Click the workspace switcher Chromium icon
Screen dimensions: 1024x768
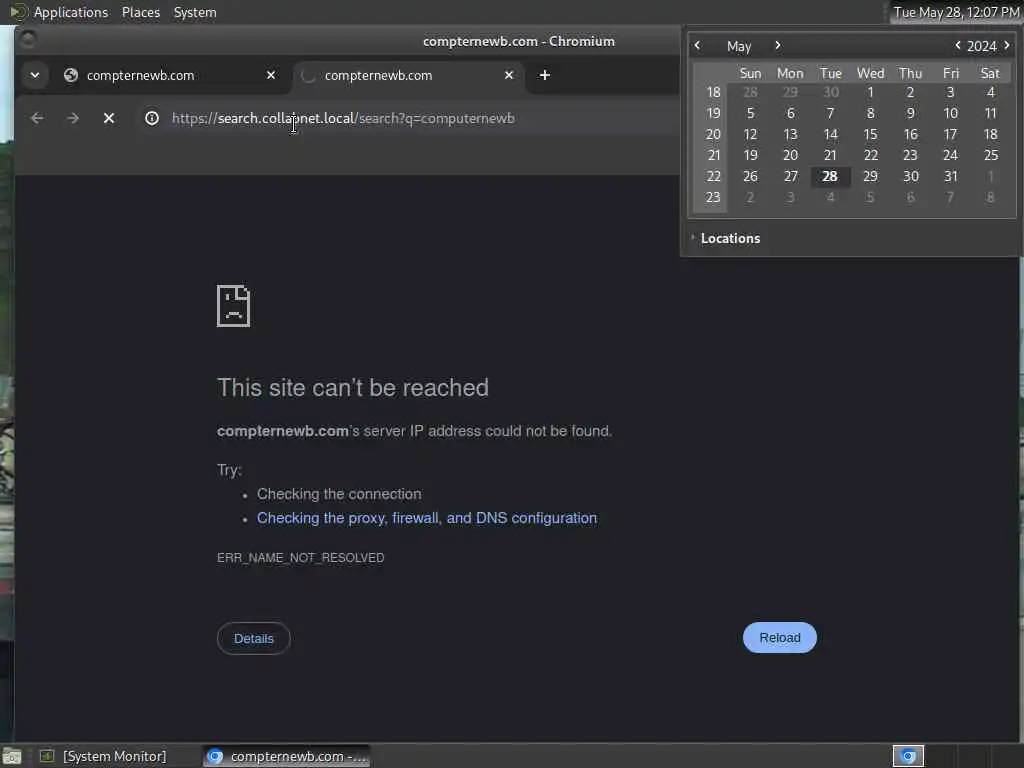pos(908,756)
